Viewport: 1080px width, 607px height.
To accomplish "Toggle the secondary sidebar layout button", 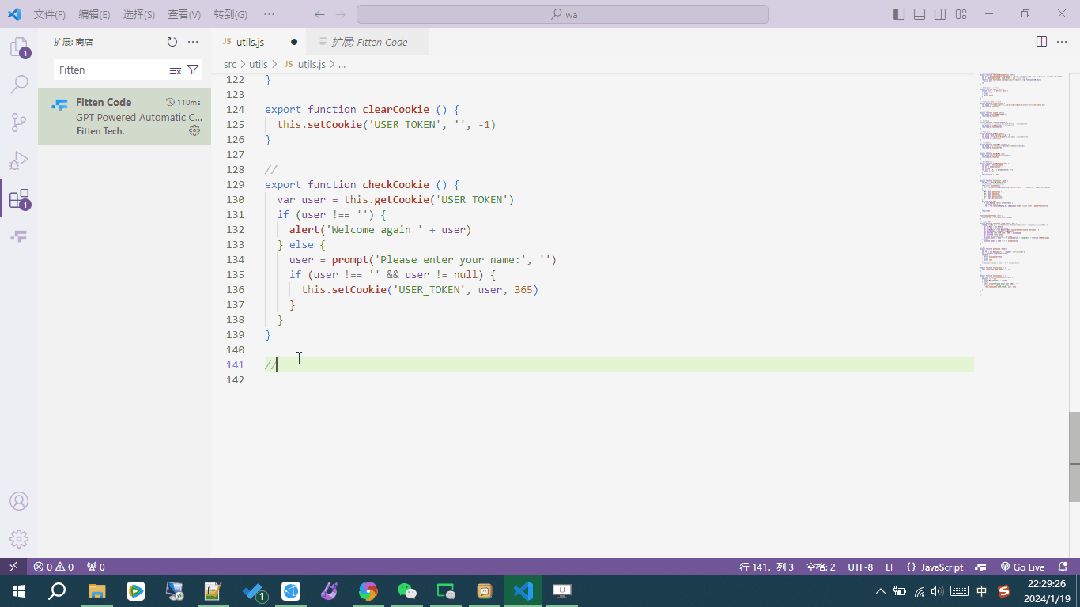I will click(940, 14).
